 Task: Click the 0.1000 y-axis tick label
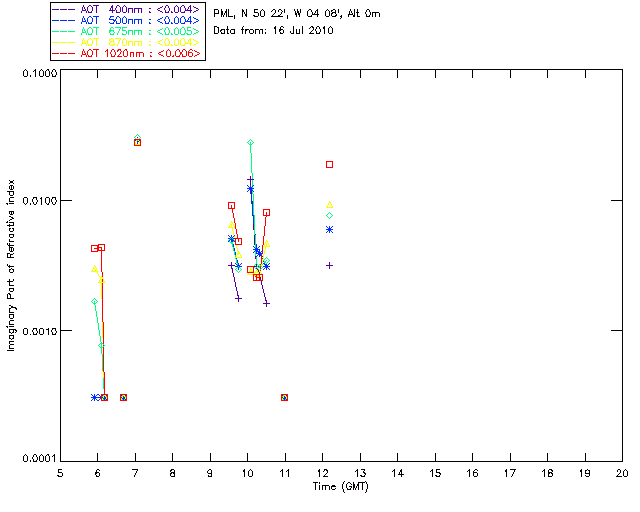click(x=40, y=73)
